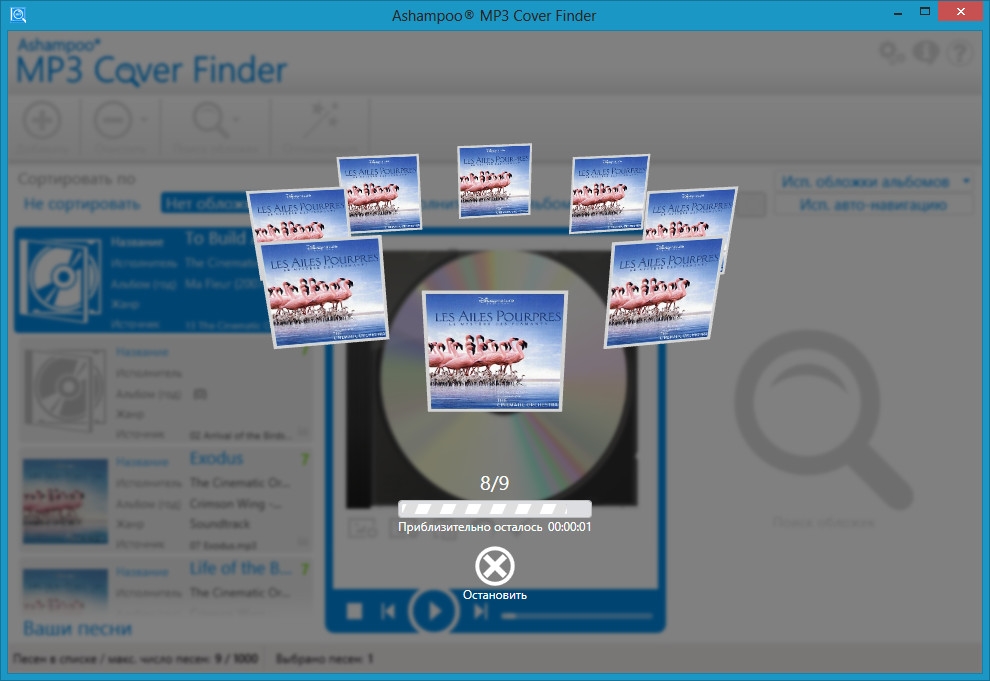
Task: Stop the cover search with Остановить
Action: (494, 573)
